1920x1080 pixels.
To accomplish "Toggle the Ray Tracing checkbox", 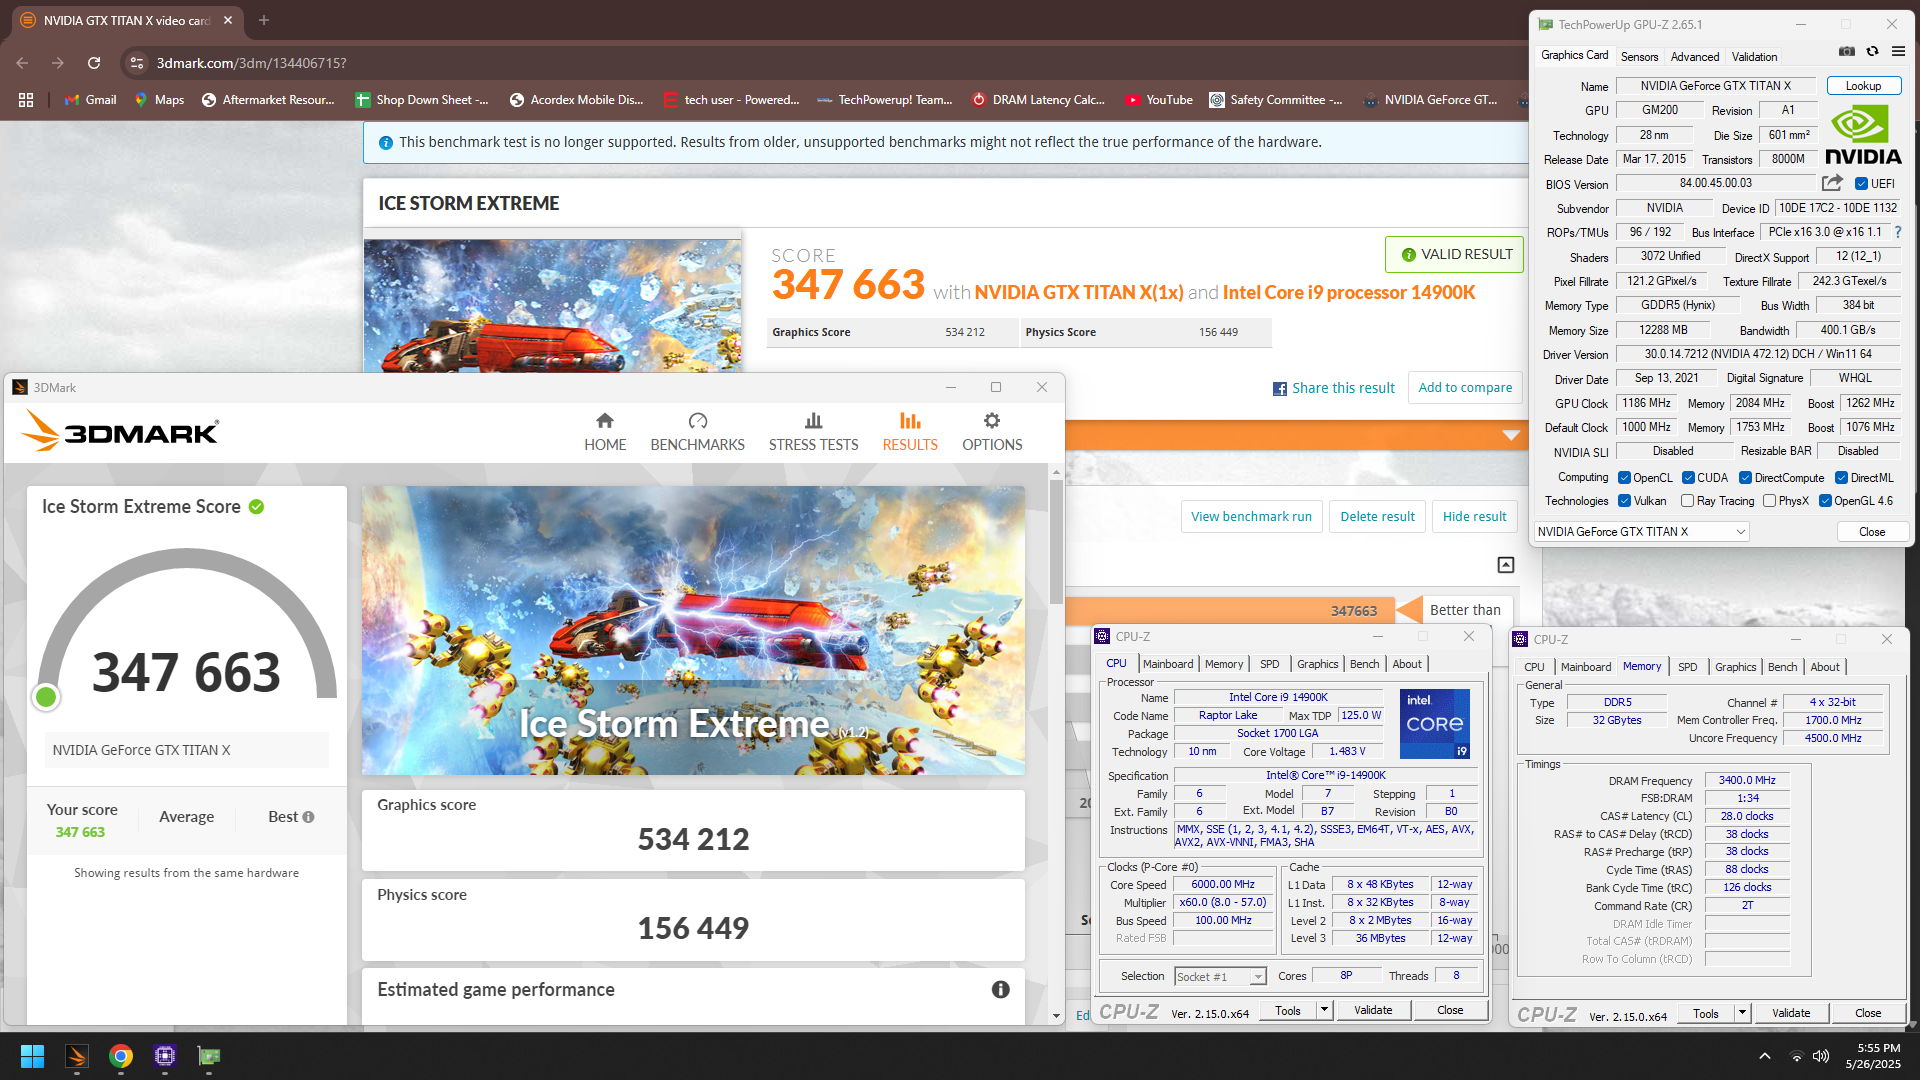I will 1687,501.
